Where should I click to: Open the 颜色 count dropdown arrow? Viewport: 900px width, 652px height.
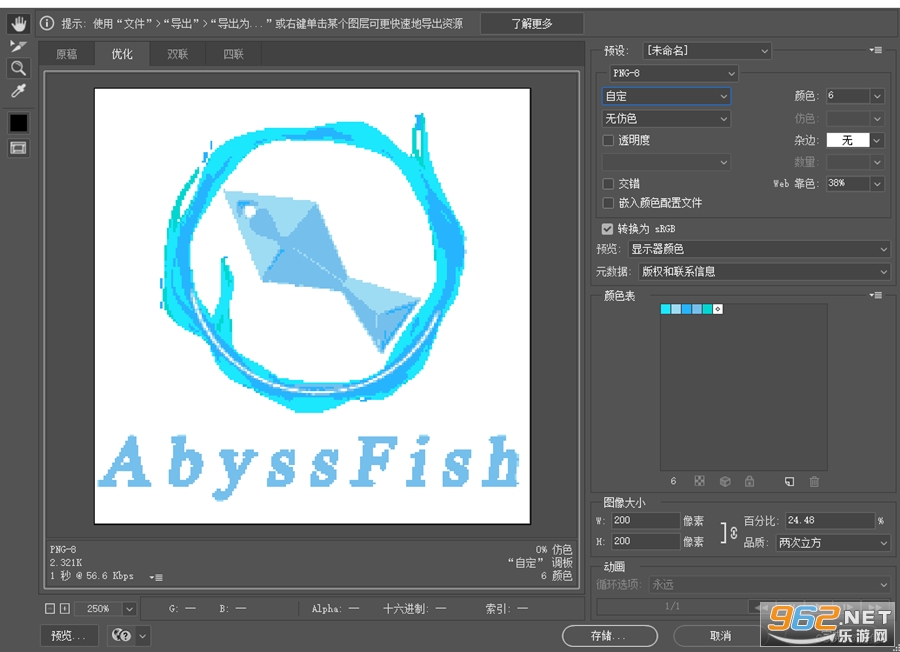pos(876,96)
